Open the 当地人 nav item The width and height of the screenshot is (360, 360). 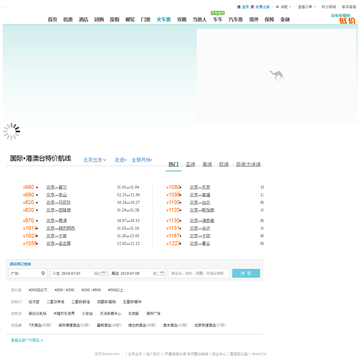(x=200, y=20)
